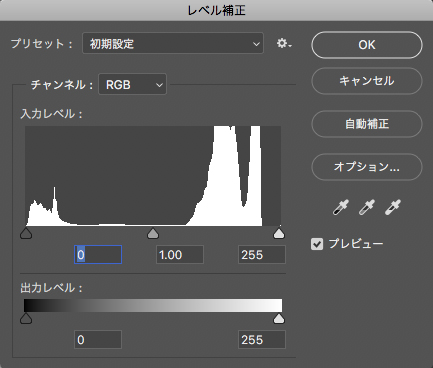The image size is (433, 368).
Task: Grab the input shadow black slider handle
Action: click(x=26, y=234)
